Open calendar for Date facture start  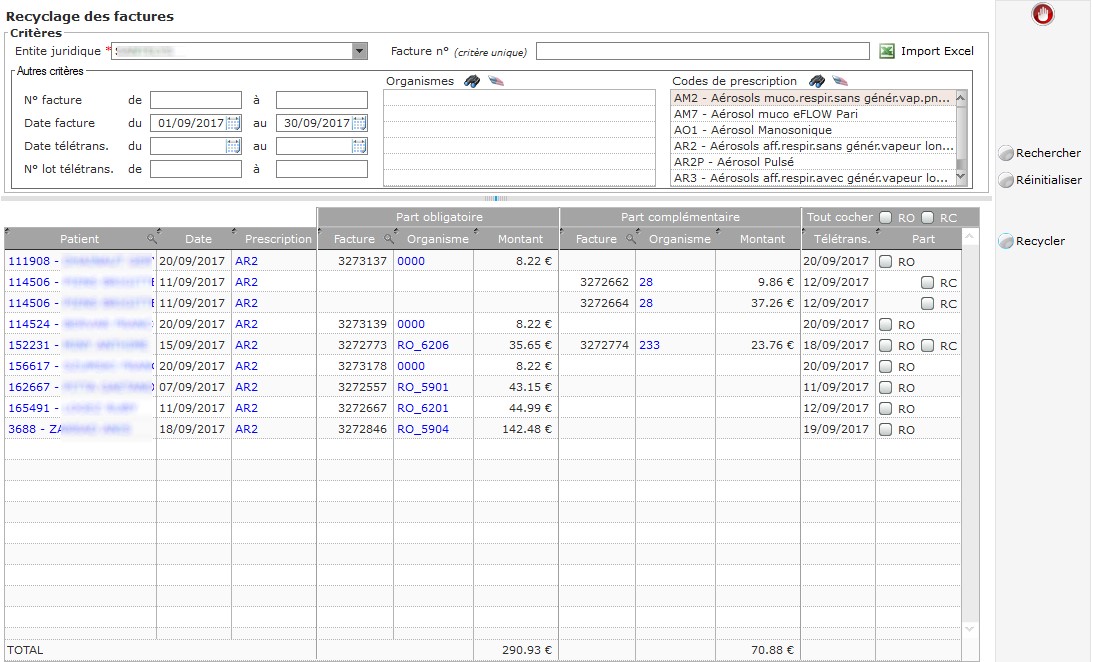pyautogui.click(x=234, y=123)
